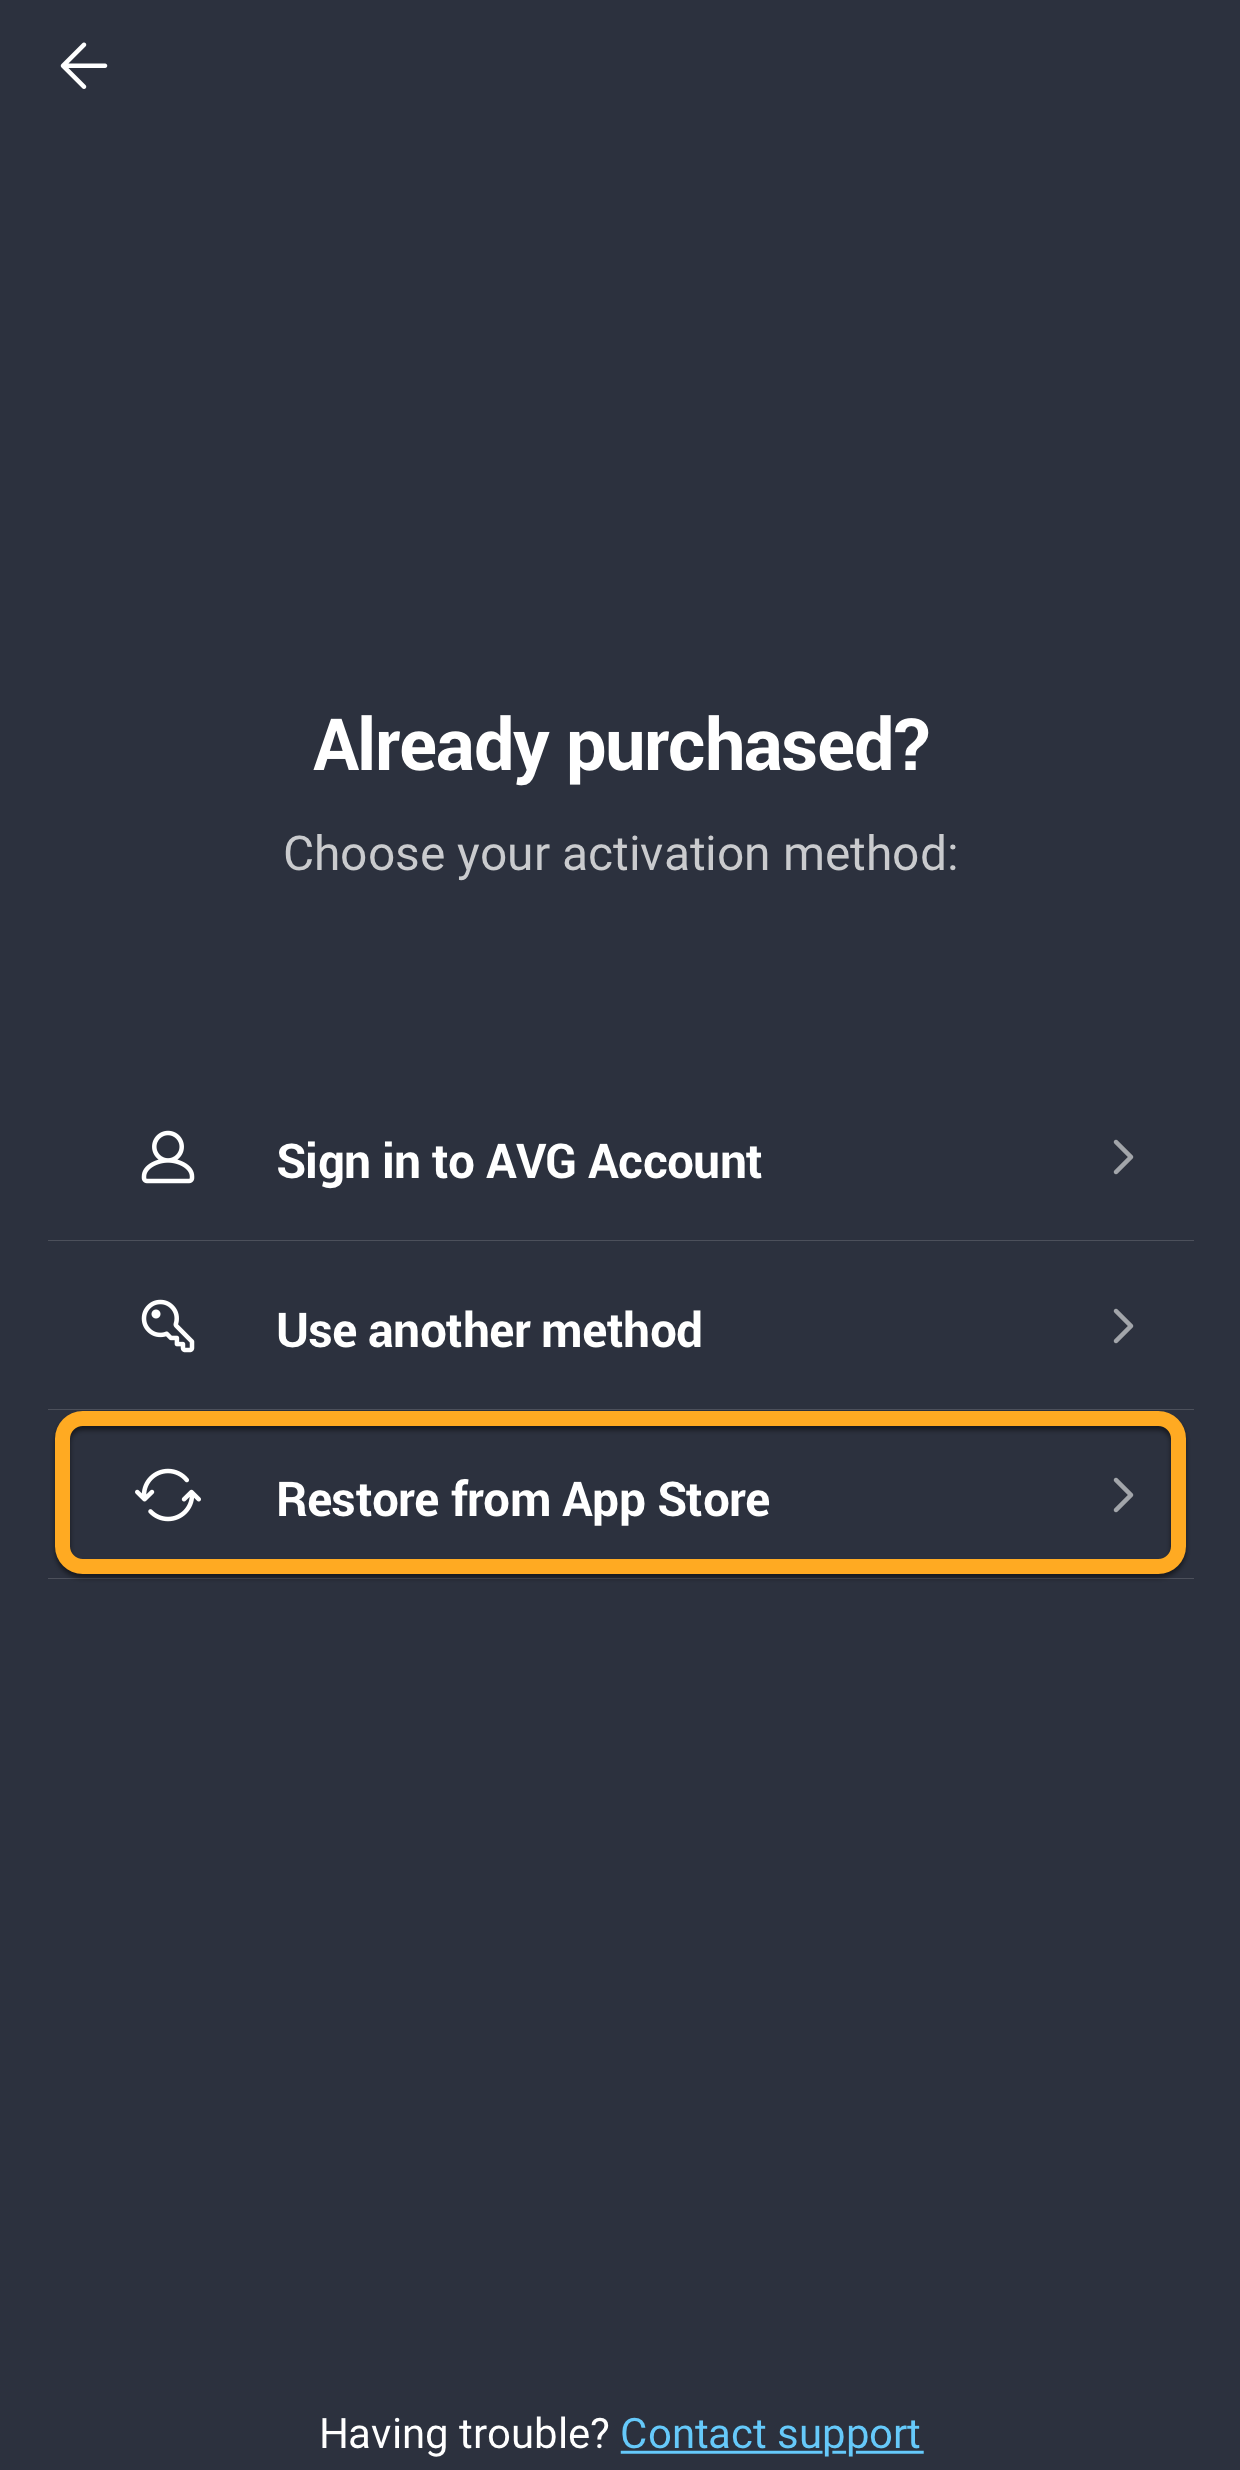
Task: Select the Sign in to AVG Account label
Action: (x=519, y=1162)
